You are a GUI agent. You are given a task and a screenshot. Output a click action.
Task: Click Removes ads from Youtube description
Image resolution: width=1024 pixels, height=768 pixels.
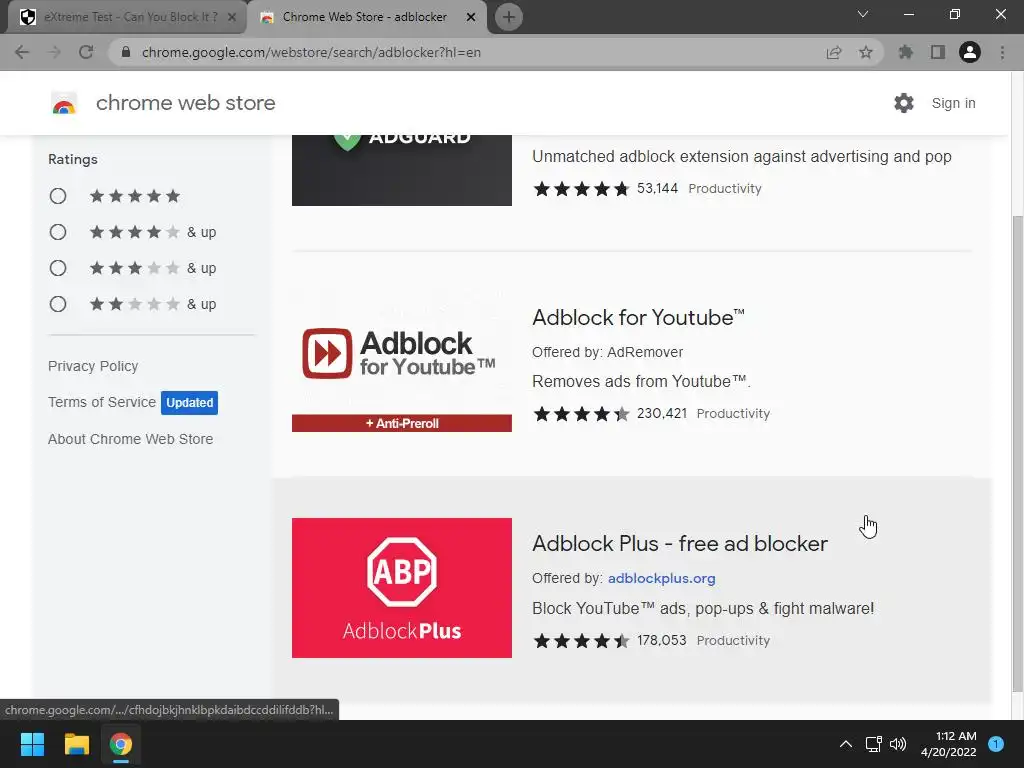(641, 381)
